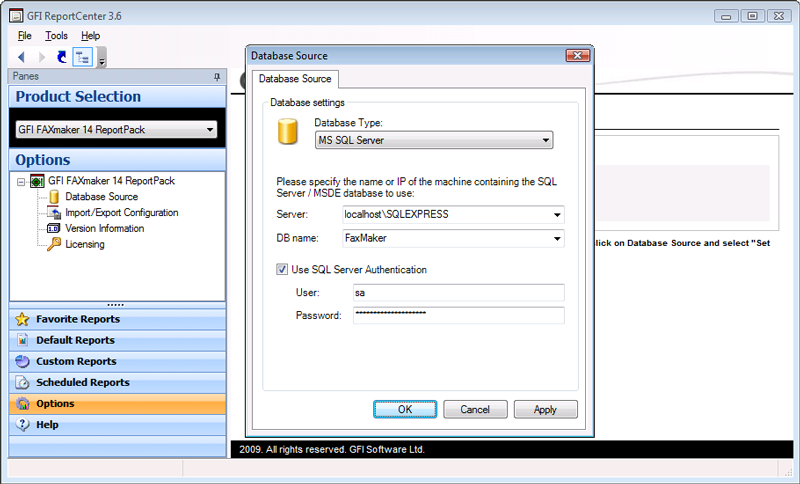Image resolution: width=800 pixels, height=484 pixels.
Task: Select Version Information tree item
Action: tap(105, 228)
